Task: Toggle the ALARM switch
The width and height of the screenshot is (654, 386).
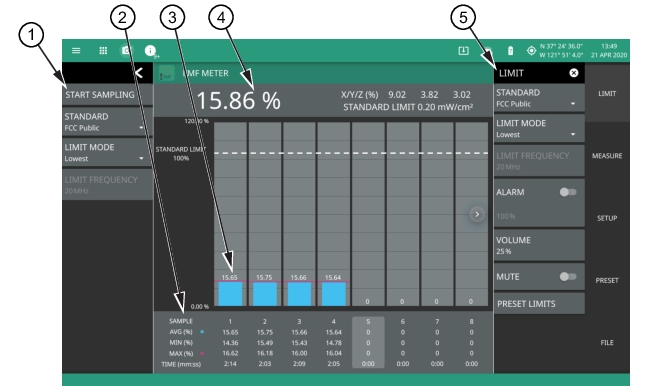Action: [568, 192]
